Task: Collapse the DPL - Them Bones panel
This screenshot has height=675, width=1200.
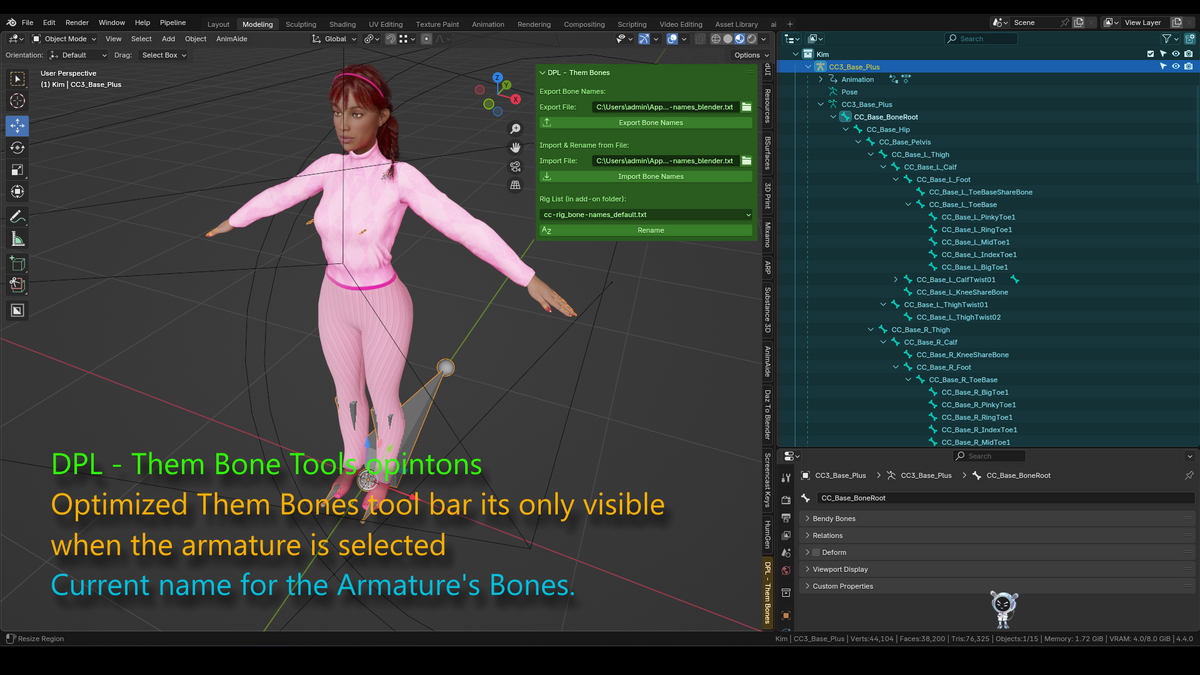Action: click(542, 73)
